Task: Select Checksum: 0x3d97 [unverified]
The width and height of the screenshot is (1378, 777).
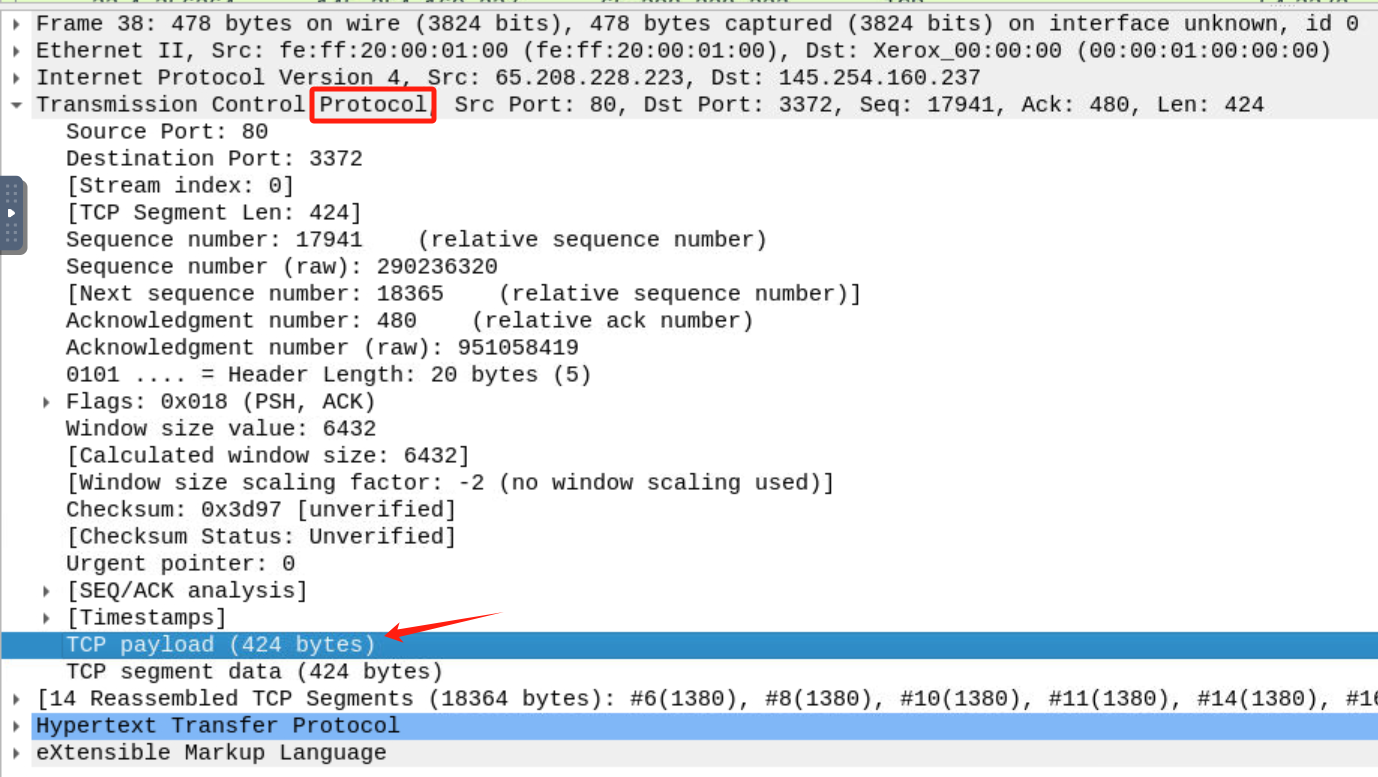Action: coord(261,509)
